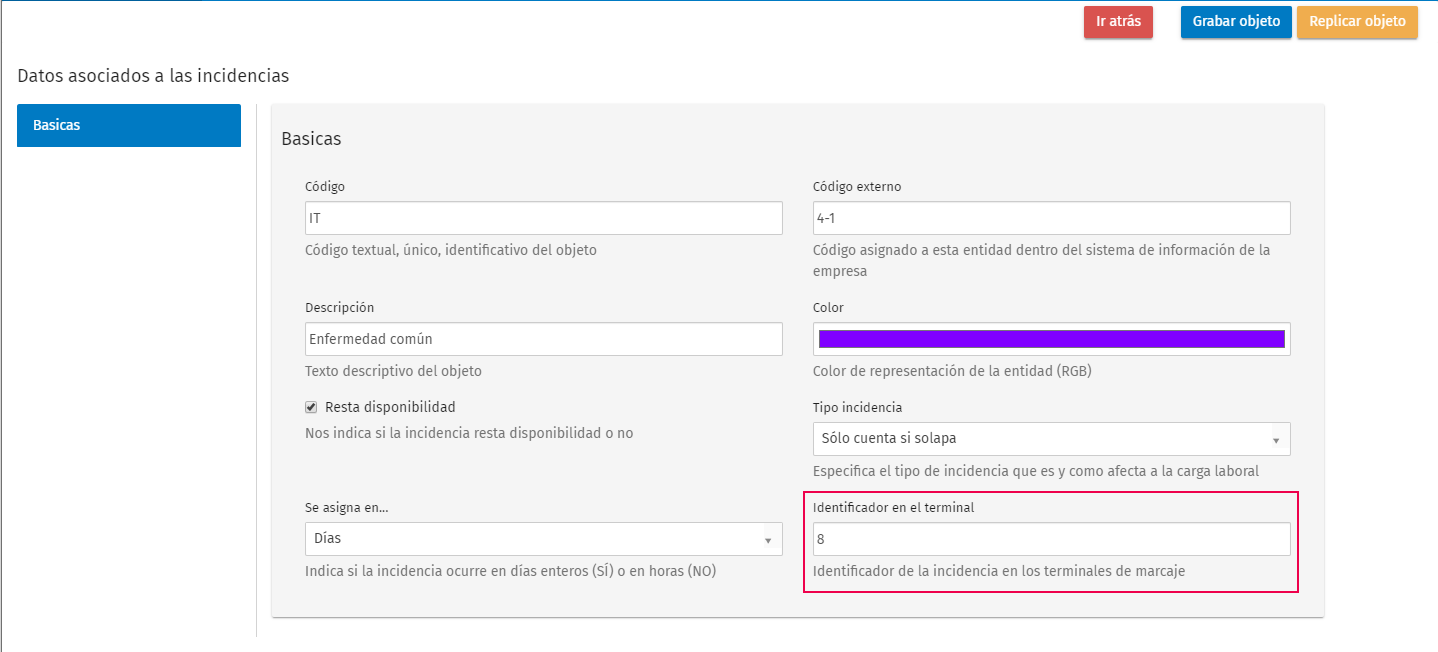The width and height of the screenshot is (1438, 652).
Task: Click into the Código externo field showing 4-1
Action: pos(1052,218)
